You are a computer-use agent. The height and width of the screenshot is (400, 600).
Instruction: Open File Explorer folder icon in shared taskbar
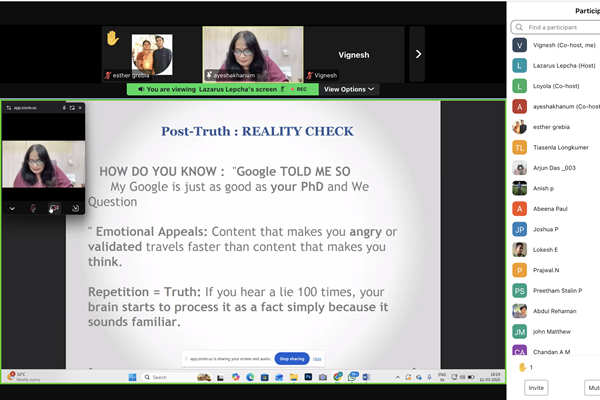293,377
